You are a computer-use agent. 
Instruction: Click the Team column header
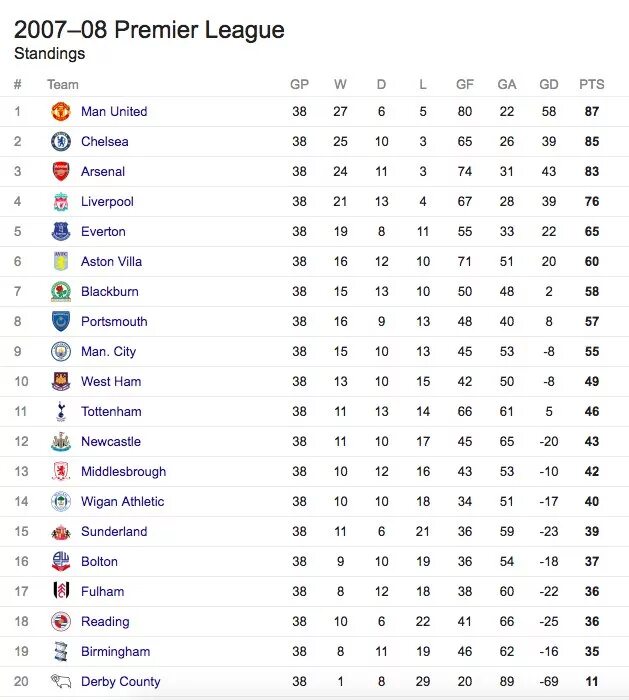click(x=63, y=84)
